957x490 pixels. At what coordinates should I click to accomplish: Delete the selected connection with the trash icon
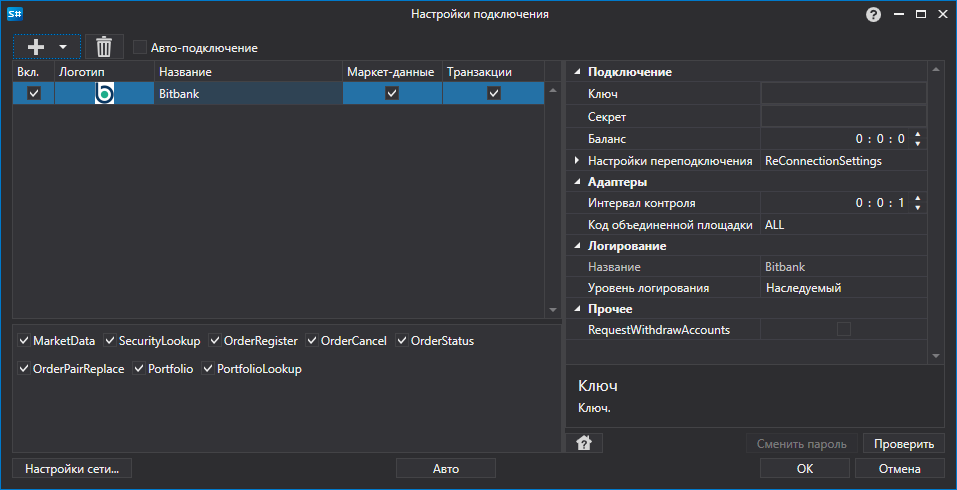point(104,47)
